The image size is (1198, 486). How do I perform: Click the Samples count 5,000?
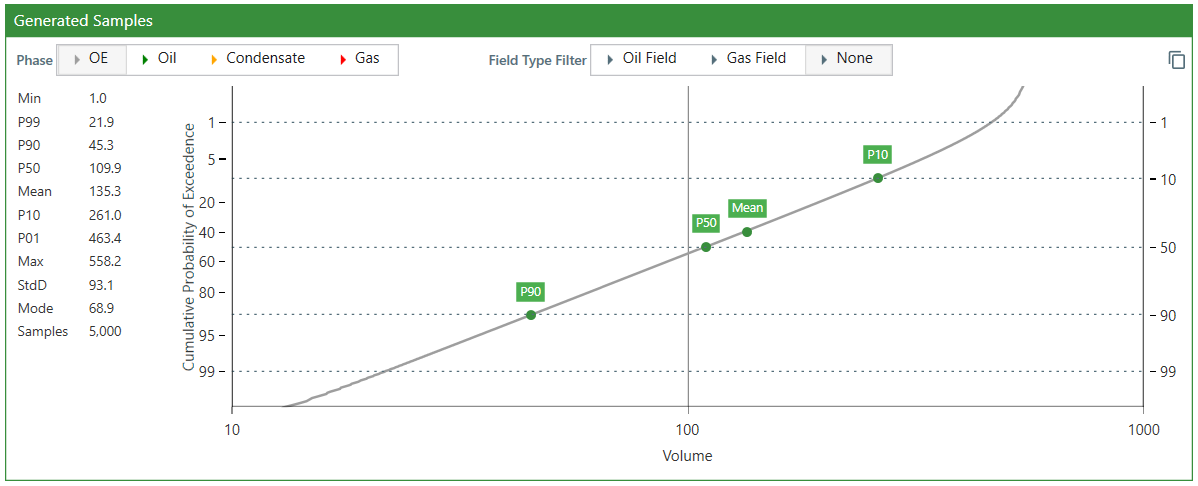coord(105,332)
